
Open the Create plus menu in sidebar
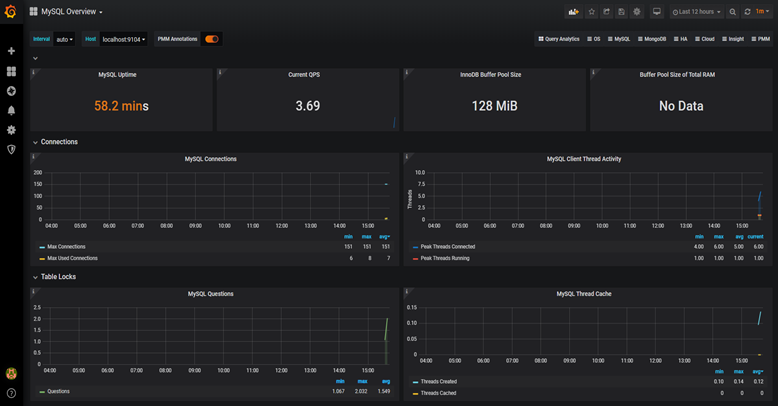click(x=11, y=51)
